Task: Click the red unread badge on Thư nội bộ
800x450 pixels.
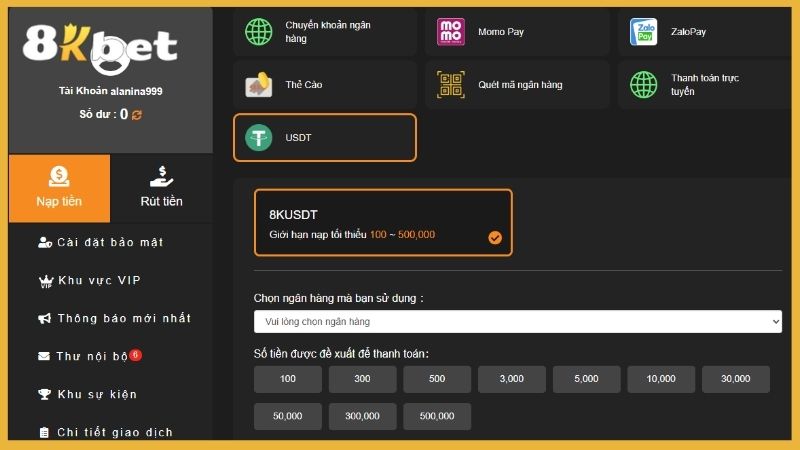Action: click(x=135, y=355)
